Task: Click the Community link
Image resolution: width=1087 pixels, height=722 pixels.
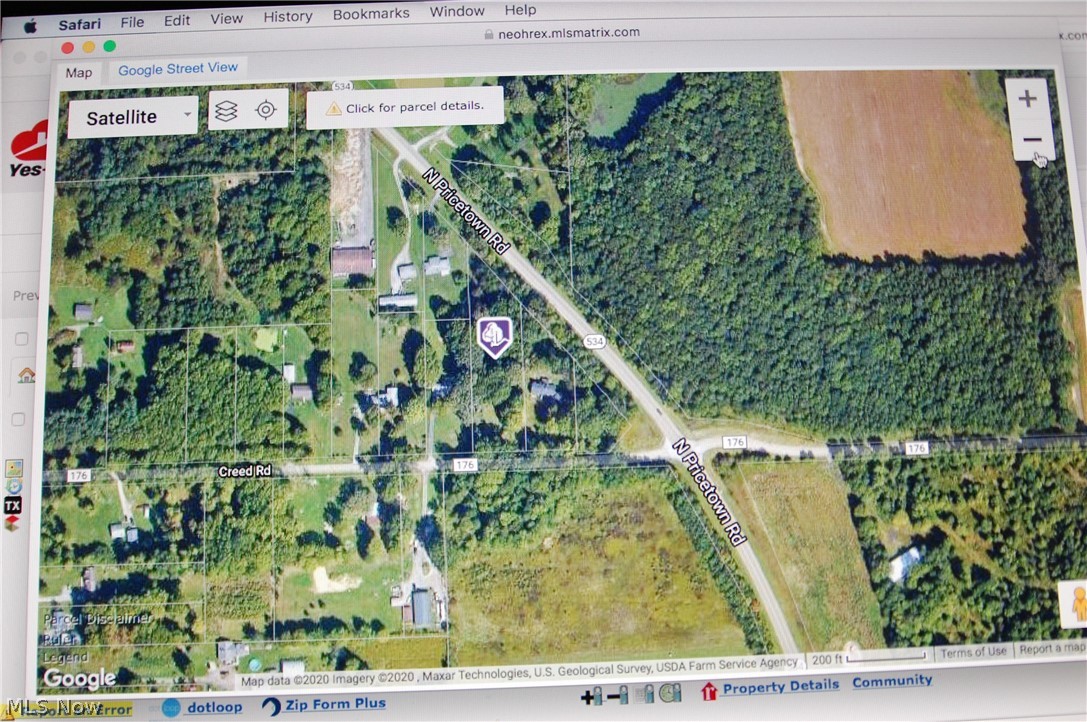Action: click(892, 681)
